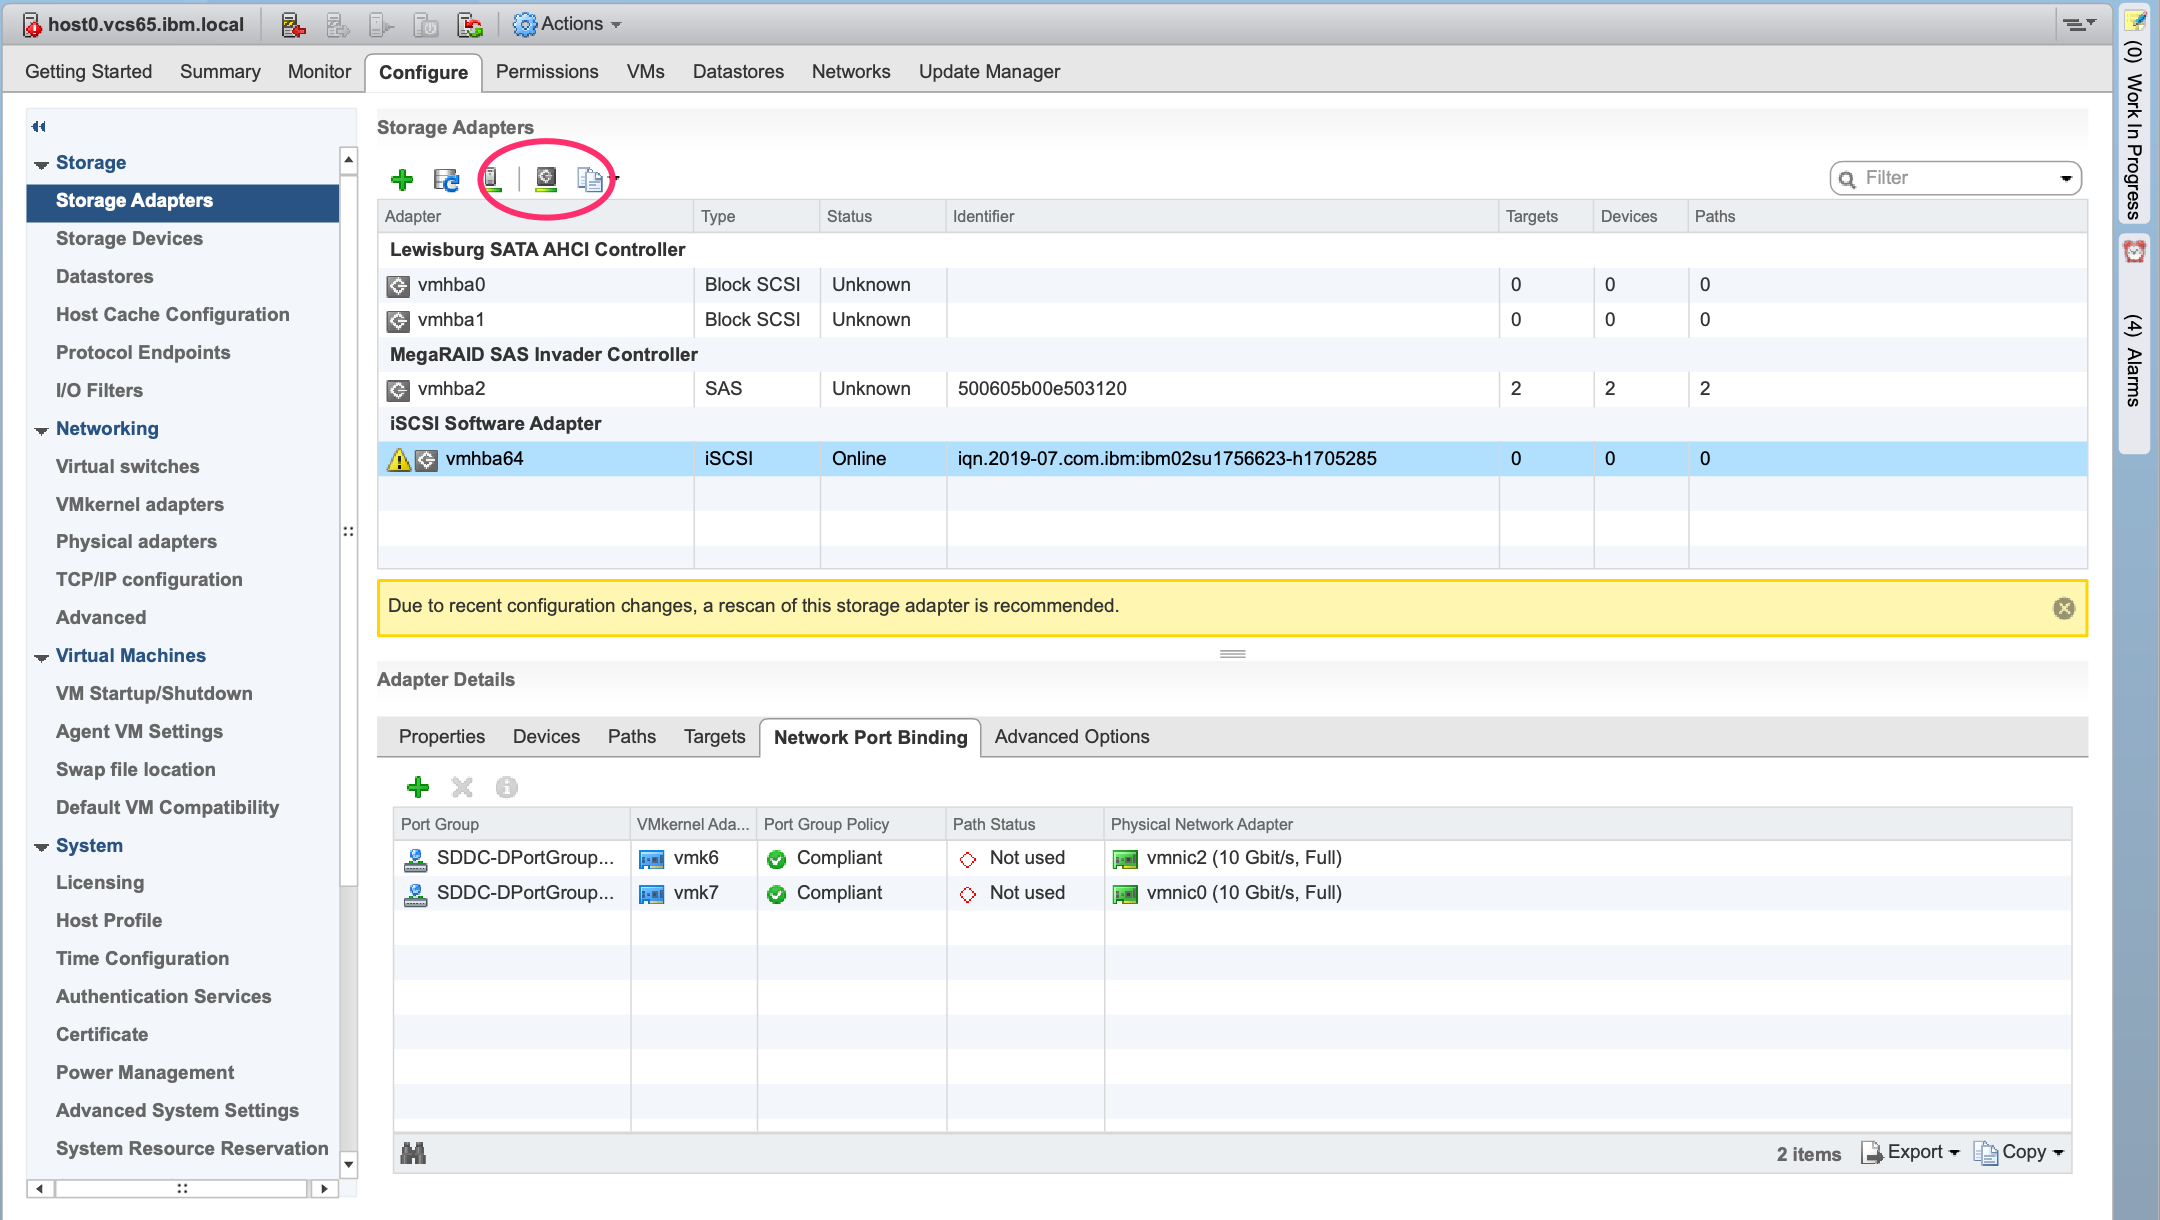2160x1220 pixels.
Task: Go to Host Cache Configuration
Action: click(x=173, y=315)
